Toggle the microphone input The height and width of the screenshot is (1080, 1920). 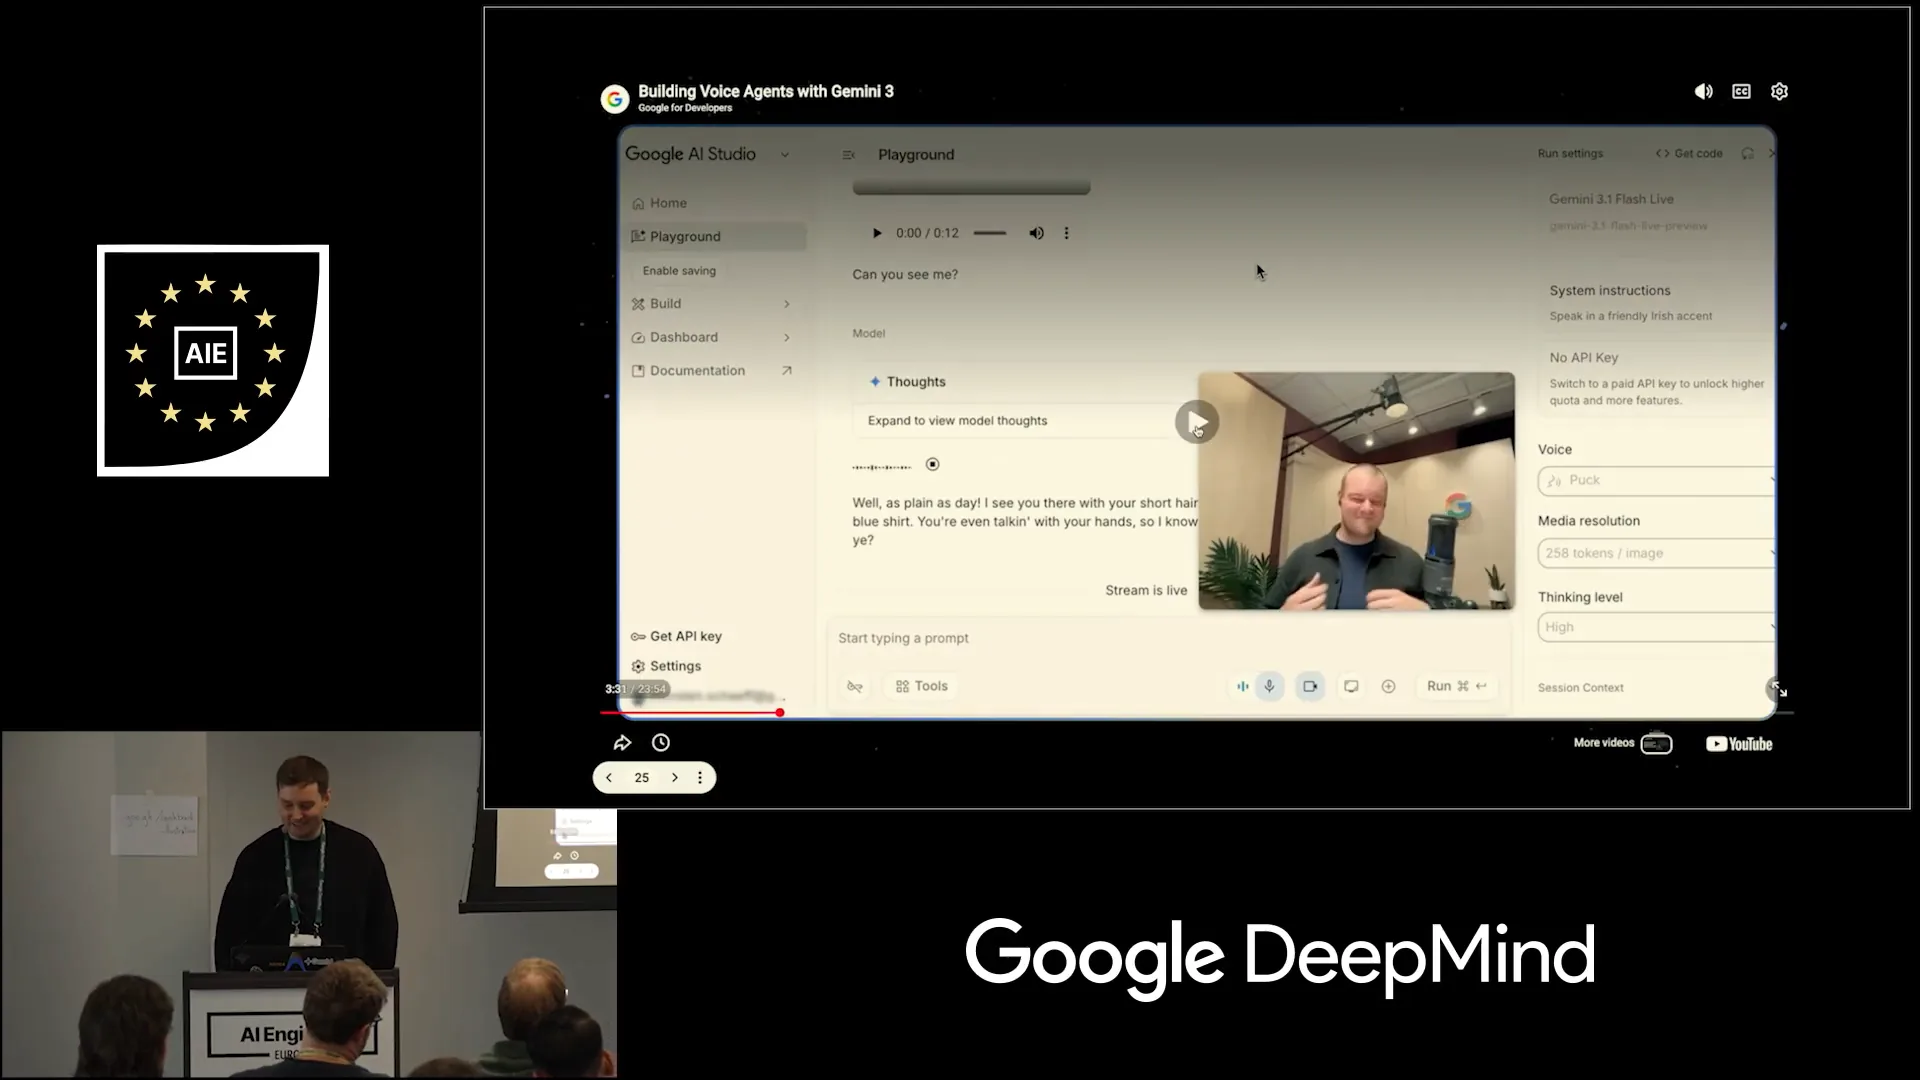click(1269, 687)
